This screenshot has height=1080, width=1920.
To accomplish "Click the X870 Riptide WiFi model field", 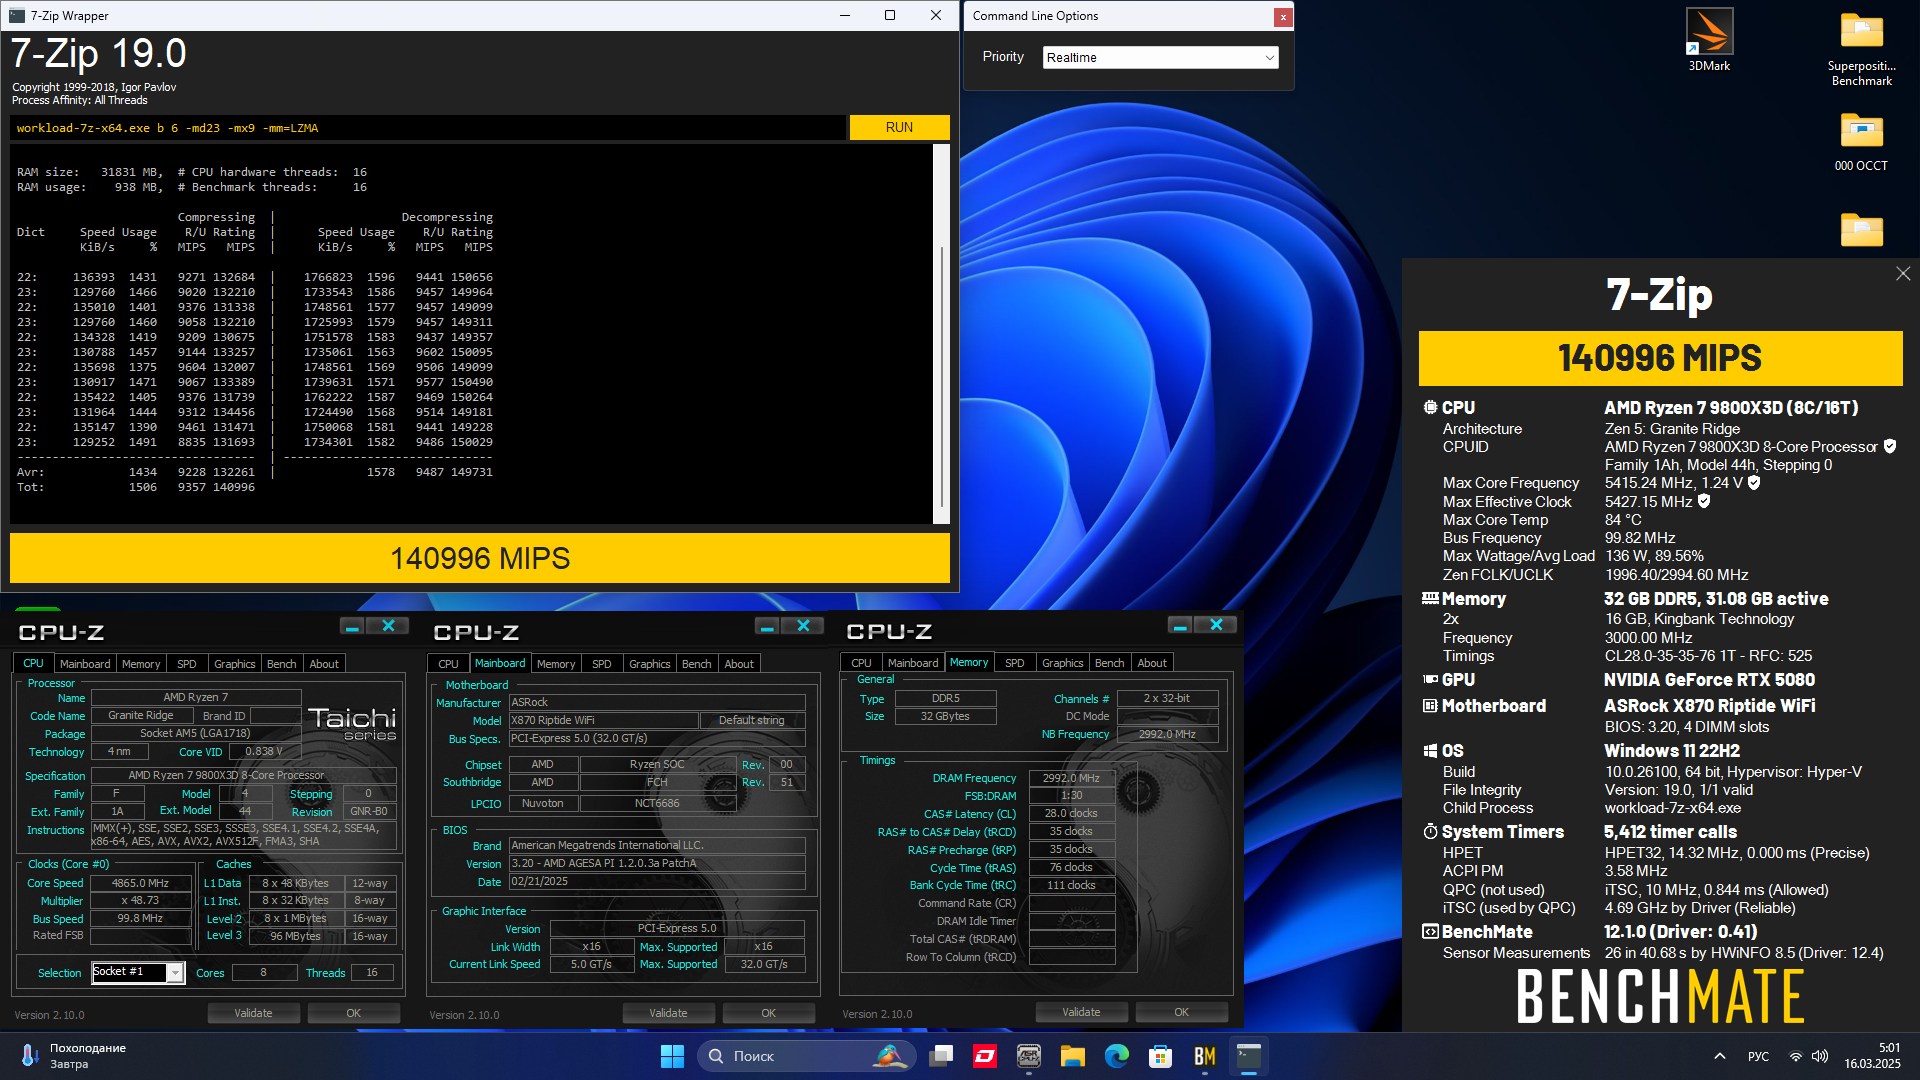I will [x=604, y=720].
